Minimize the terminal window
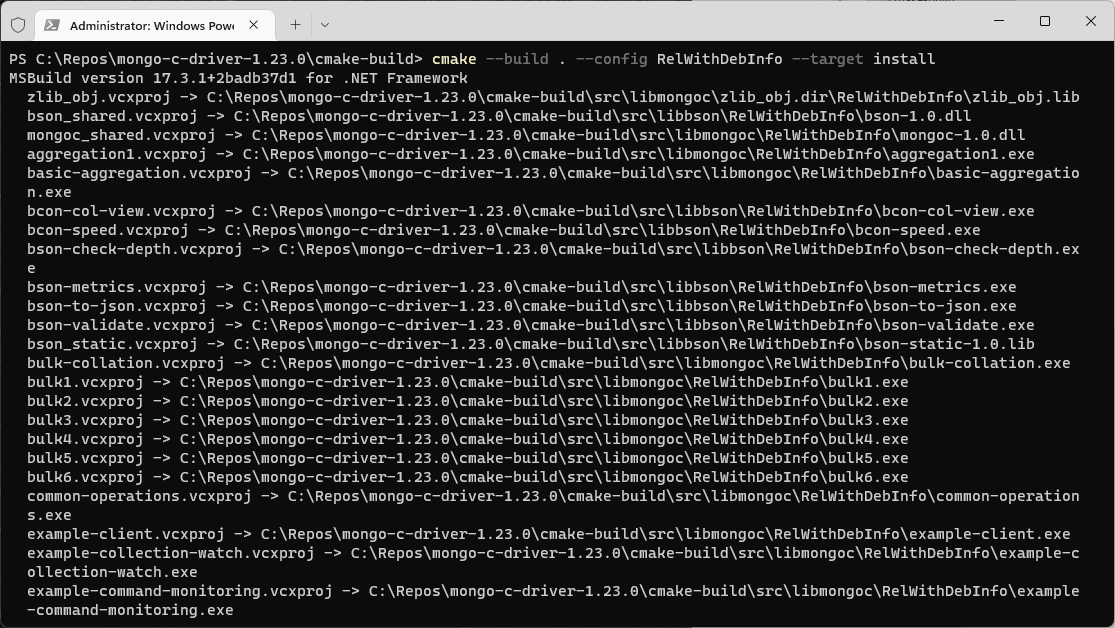 [998, 21]
